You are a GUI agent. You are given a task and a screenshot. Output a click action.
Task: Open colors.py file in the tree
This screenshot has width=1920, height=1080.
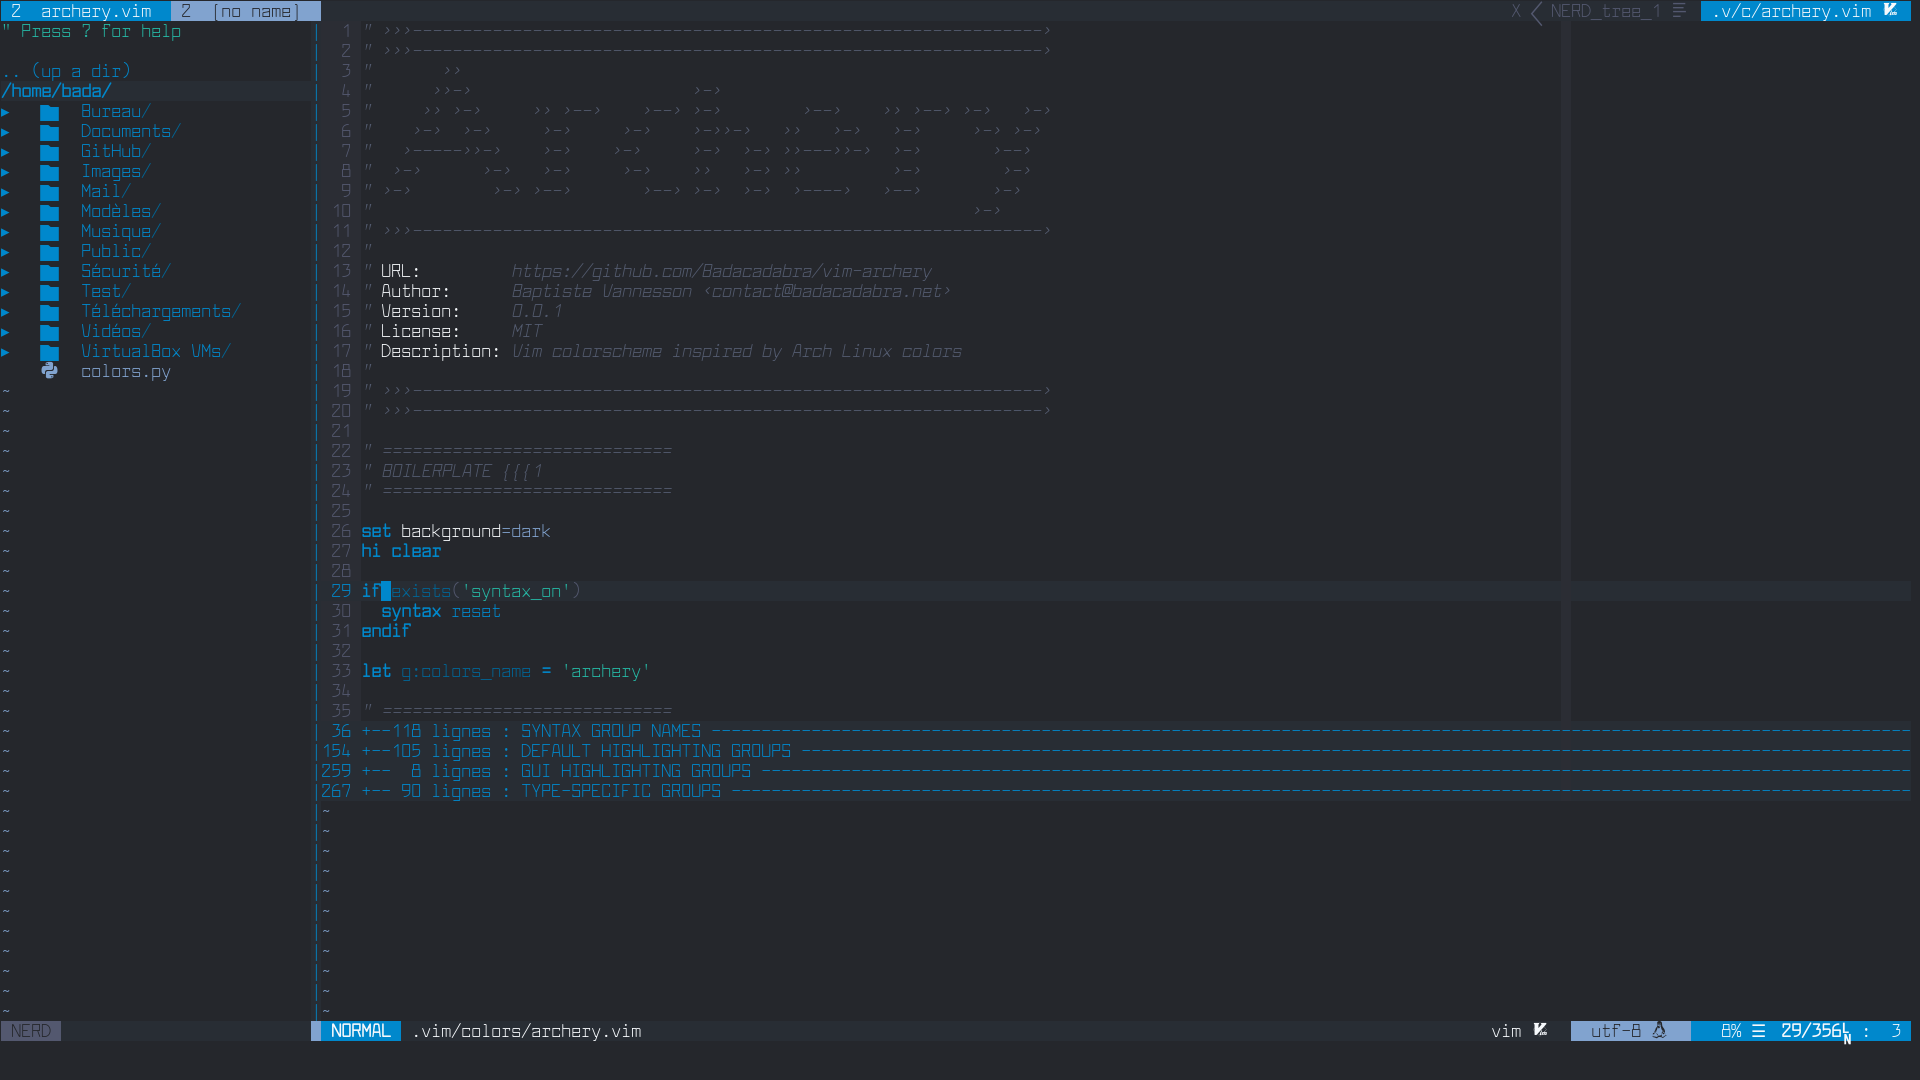125,371
